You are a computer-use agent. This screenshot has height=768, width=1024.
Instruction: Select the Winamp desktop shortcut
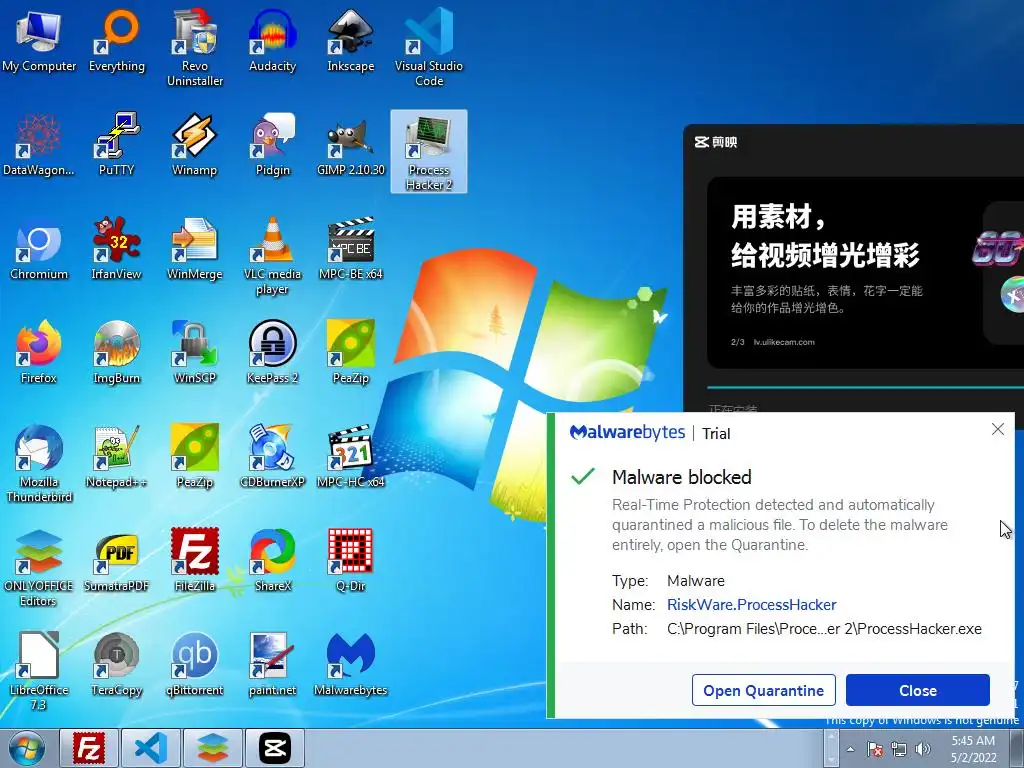click(195, 144)
